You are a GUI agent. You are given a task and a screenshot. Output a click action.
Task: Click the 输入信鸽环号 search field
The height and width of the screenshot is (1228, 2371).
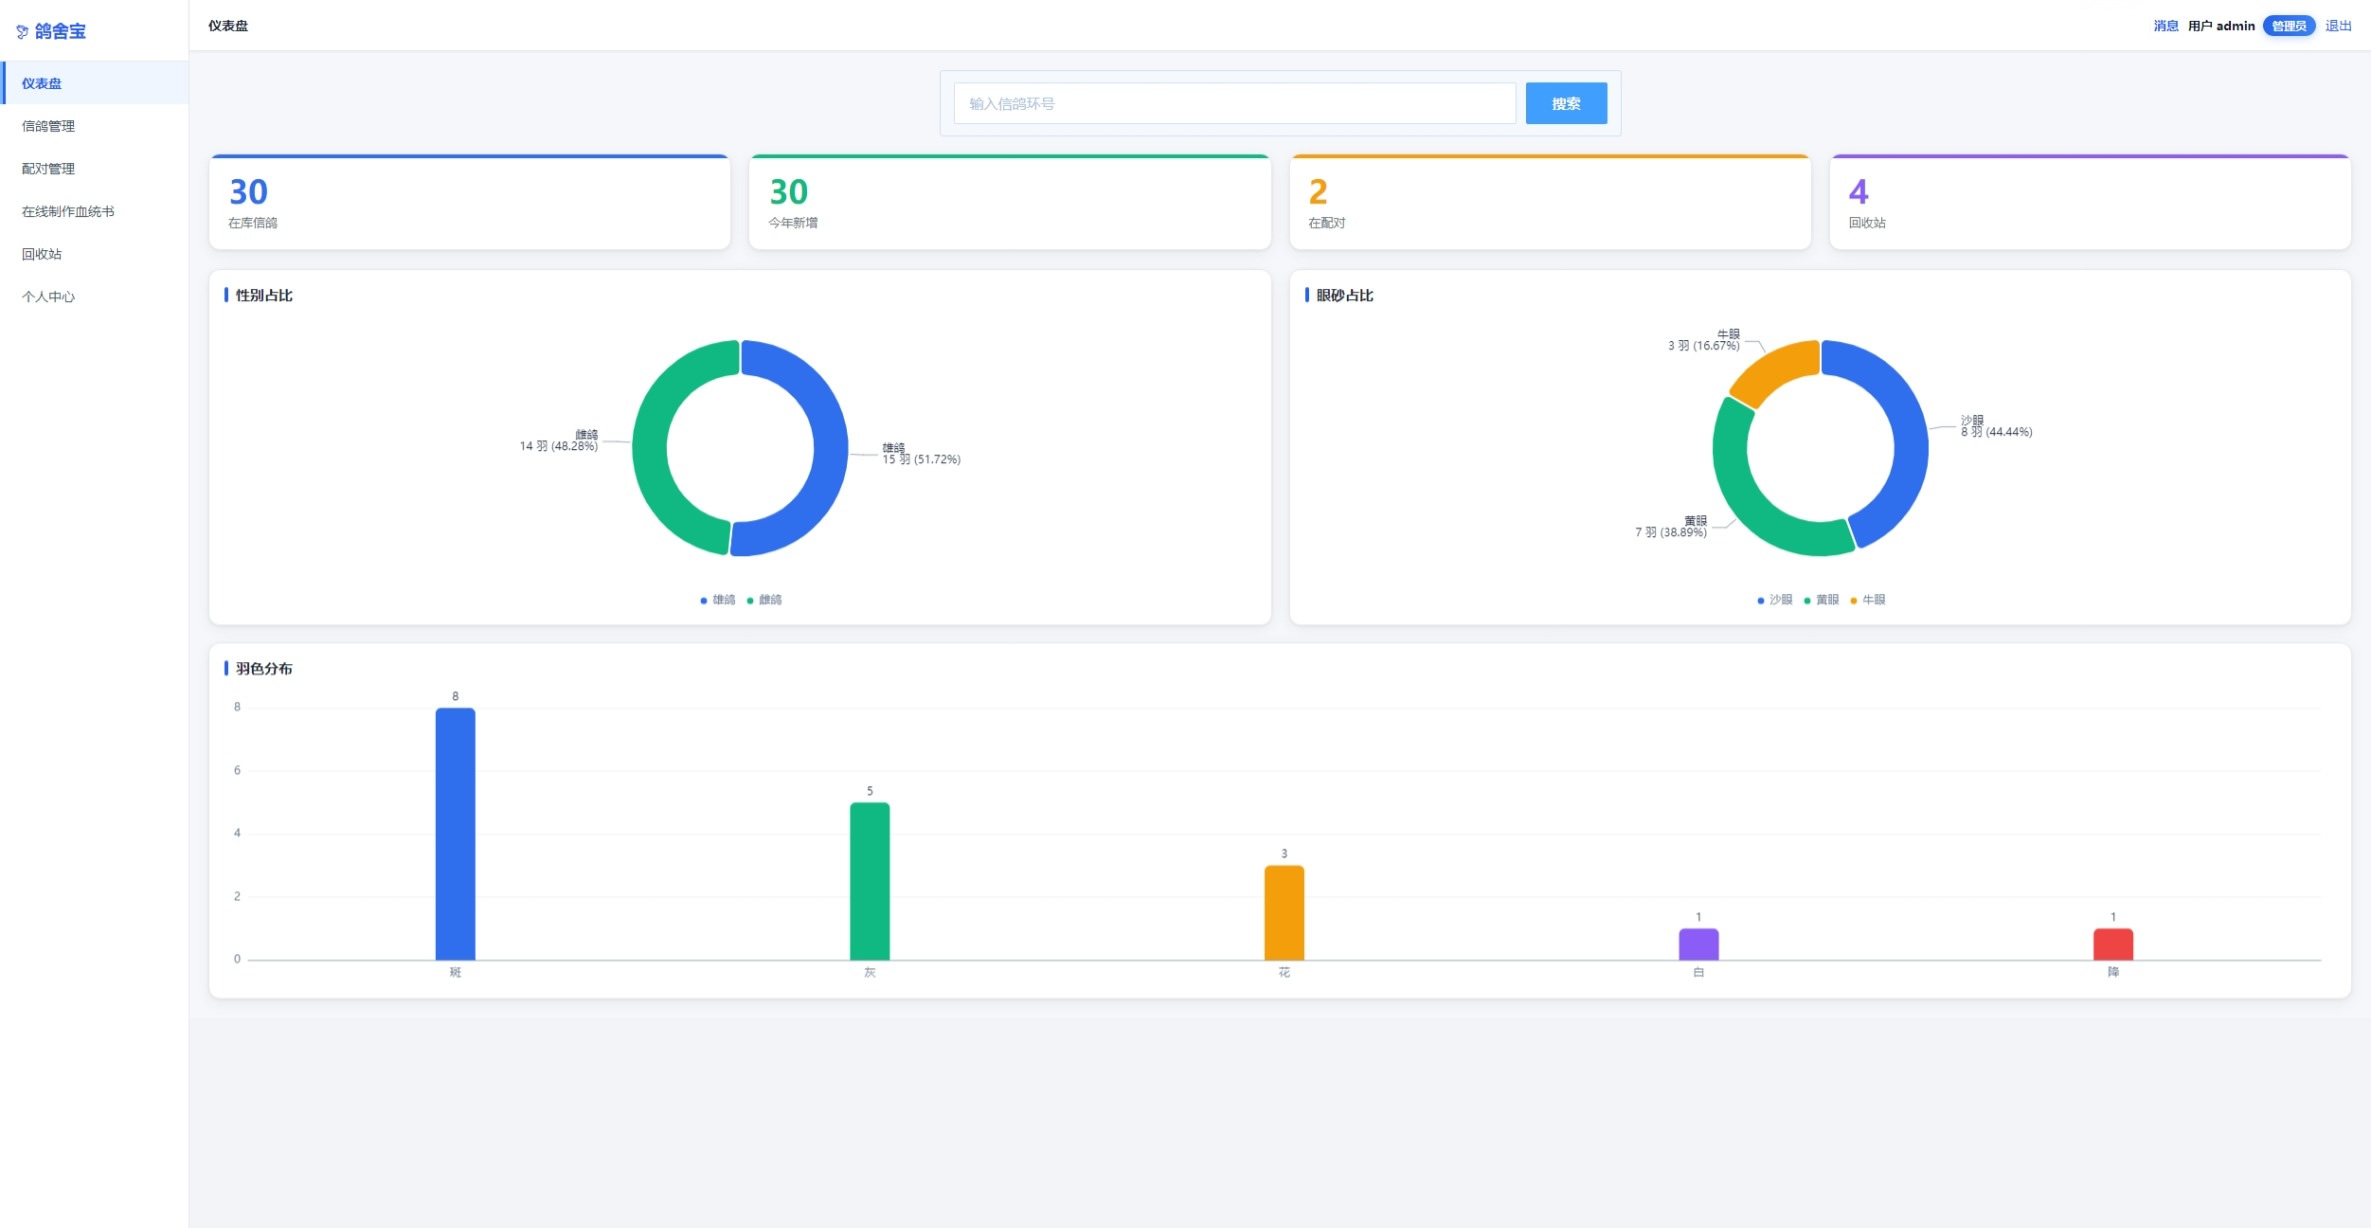[1234, 104]
